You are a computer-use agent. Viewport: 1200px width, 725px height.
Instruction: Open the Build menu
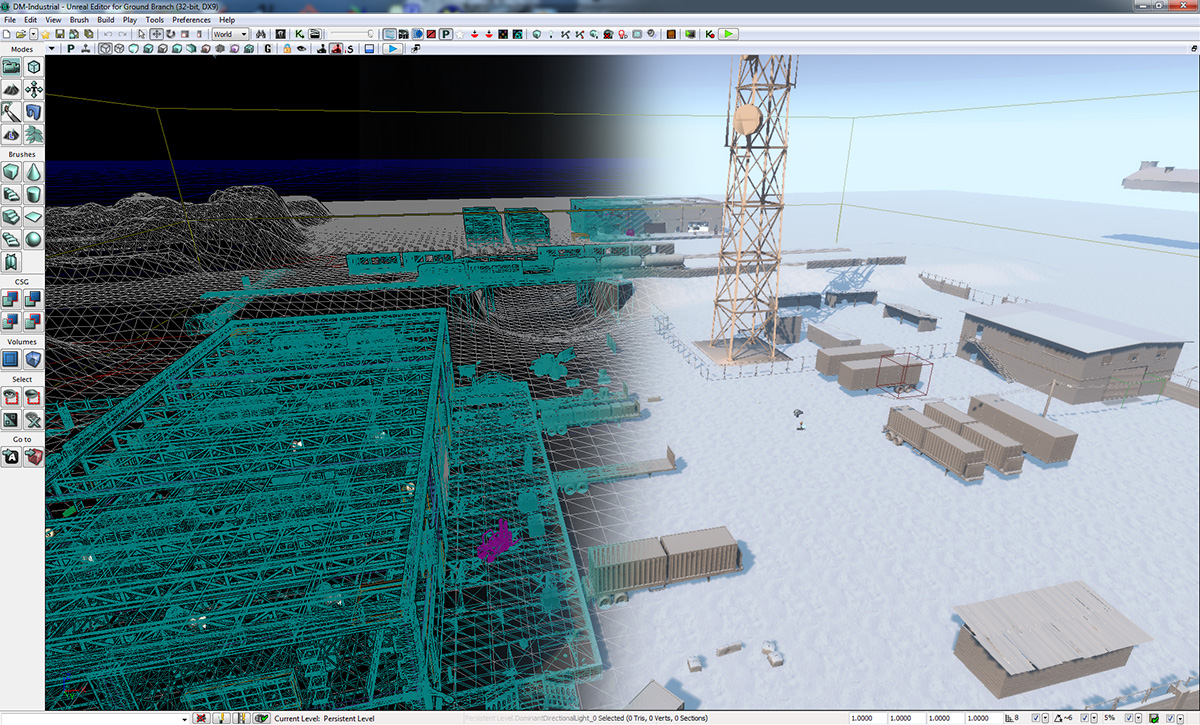click(x=105, y=19)
